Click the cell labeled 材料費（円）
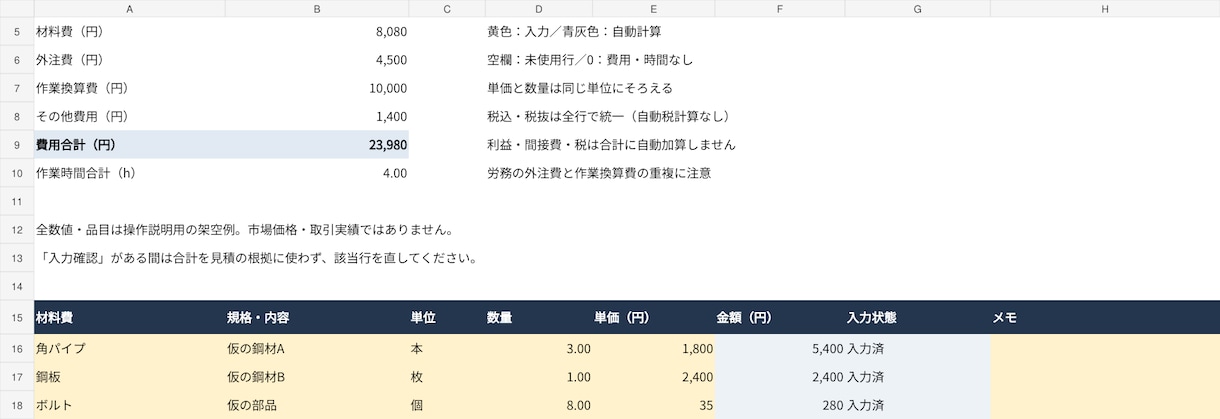Image resolution: width=1220 pixels, height=419 pixels. point(130,32)
